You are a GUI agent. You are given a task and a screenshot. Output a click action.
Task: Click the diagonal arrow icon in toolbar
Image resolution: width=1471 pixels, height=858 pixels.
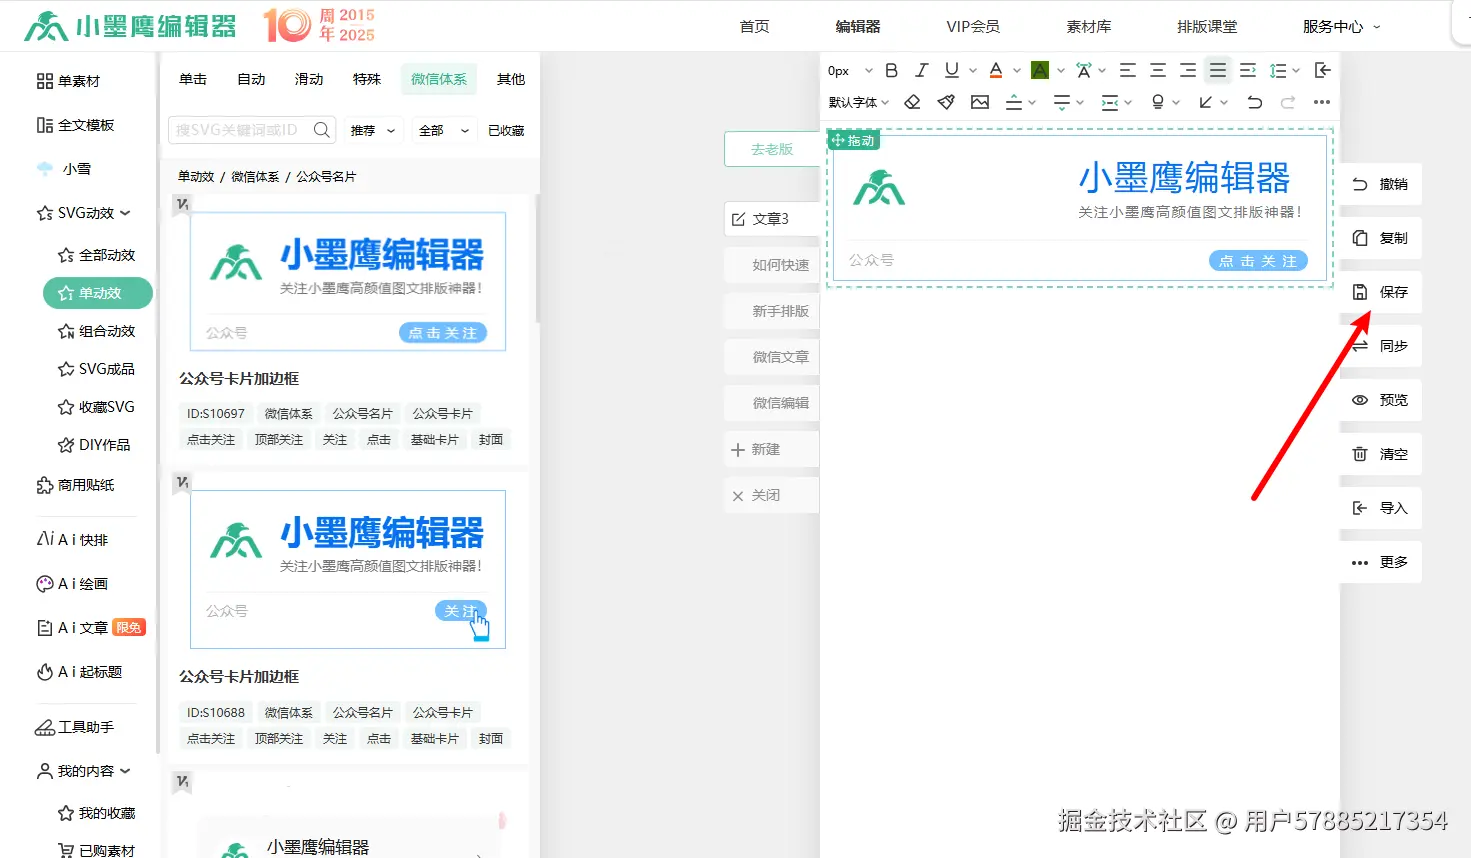point(1206,102)
